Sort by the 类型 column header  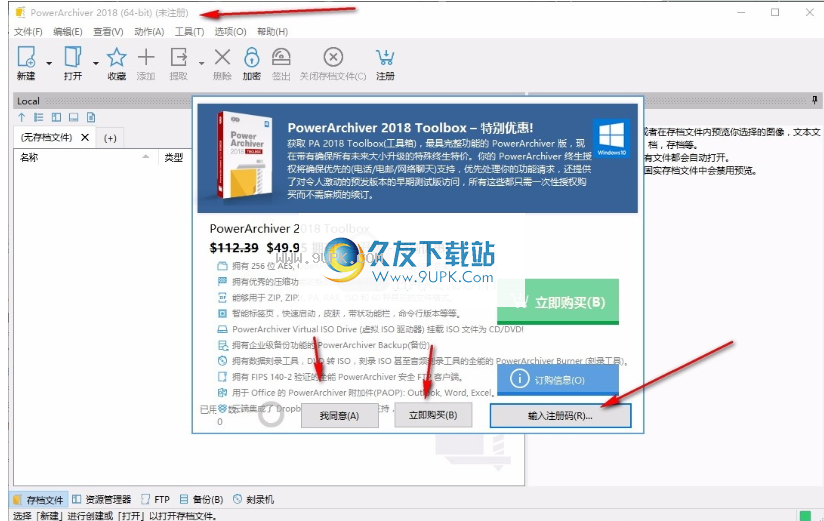[173, 157]
